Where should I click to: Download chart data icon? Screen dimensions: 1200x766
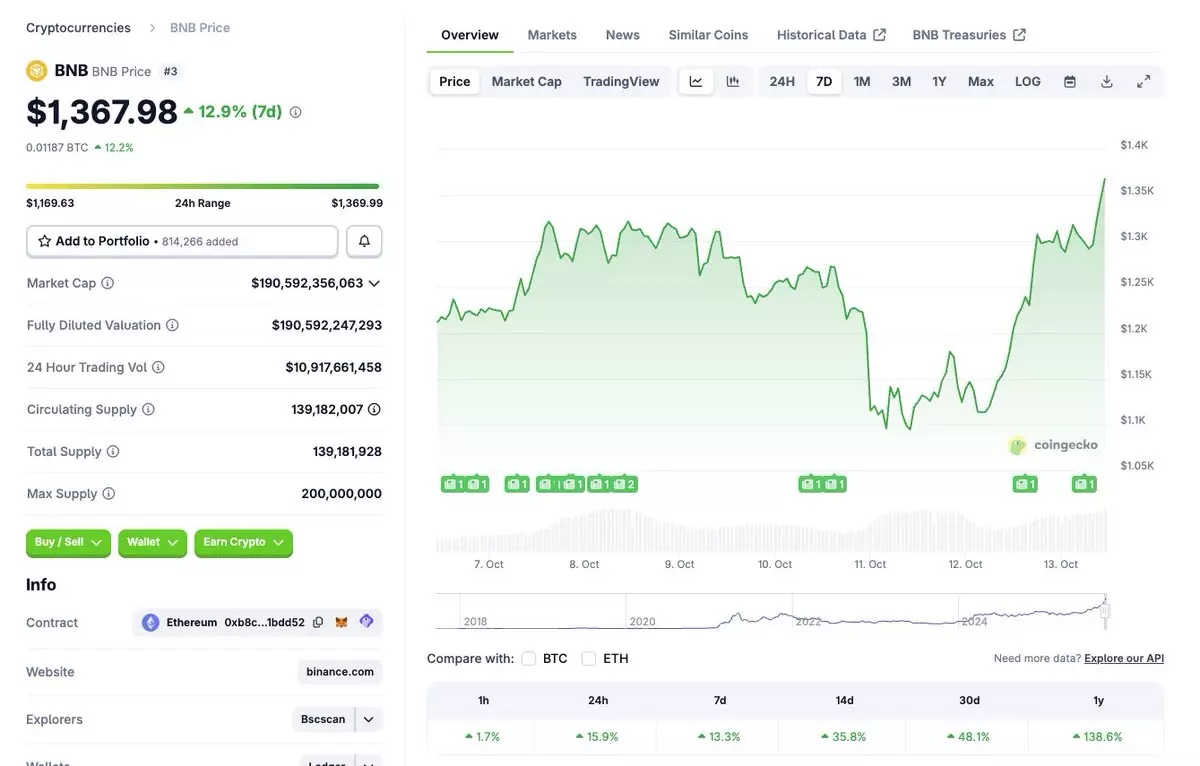click(1107, 82)
